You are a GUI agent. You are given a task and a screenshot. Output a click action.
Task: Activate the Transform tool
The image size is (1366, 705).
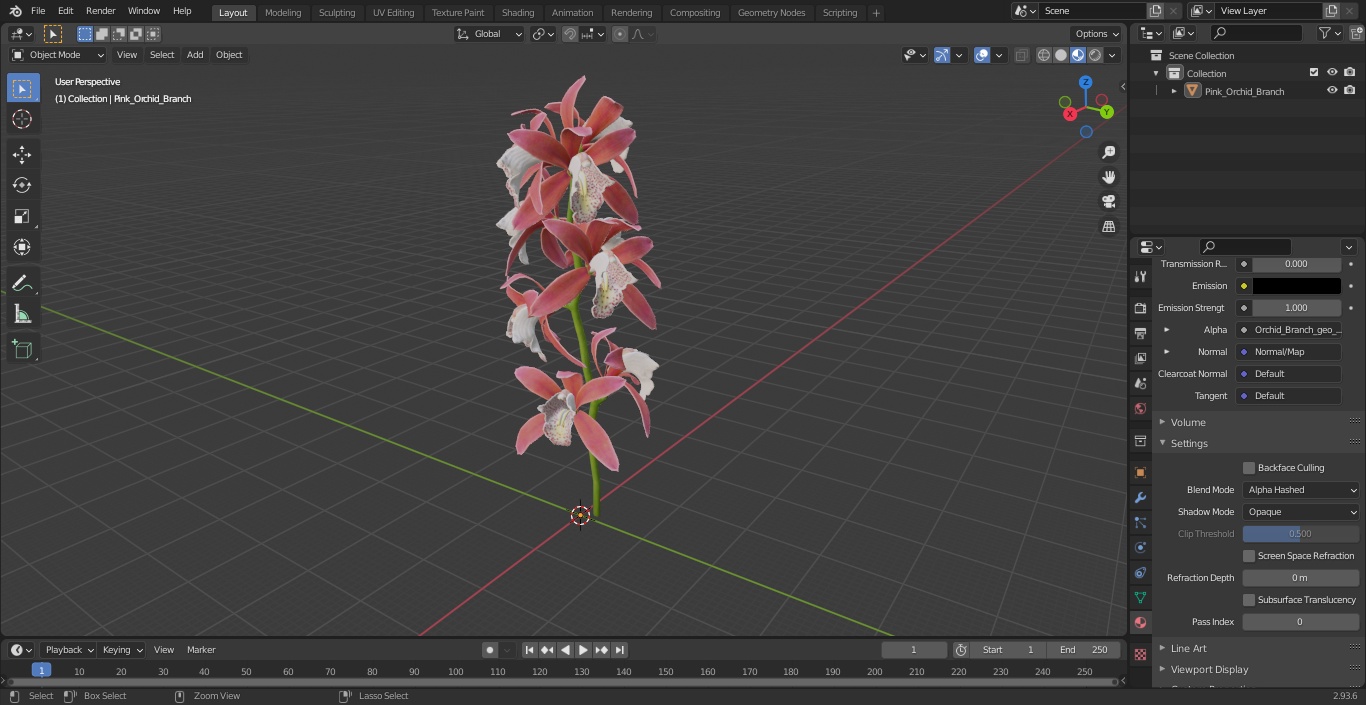pos(22,247)
